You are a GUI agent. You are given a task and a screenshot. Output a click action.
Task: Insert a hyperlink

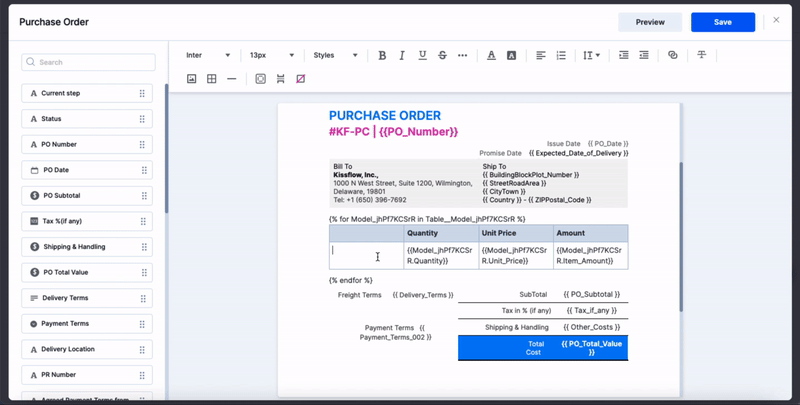click(x=673, y=56)
